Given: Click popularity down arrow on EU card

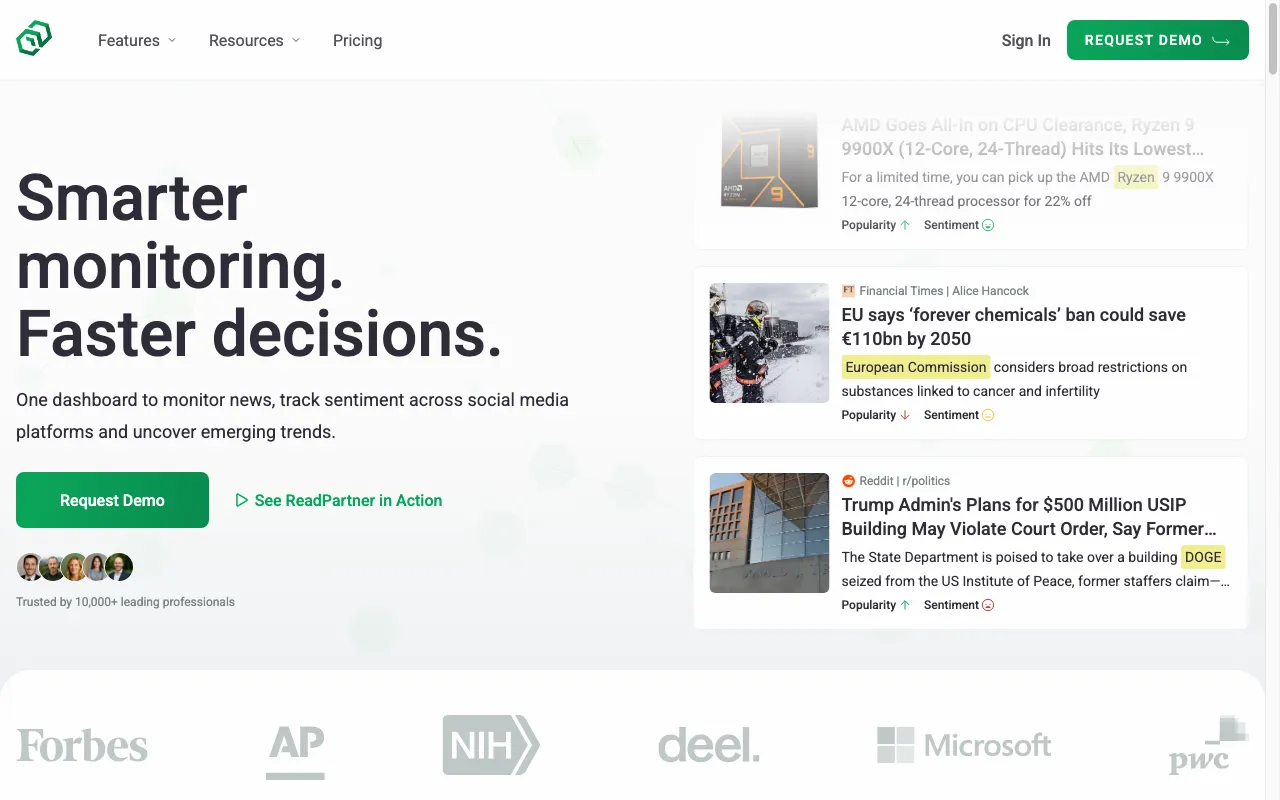Looking at the screenshot, I should 905,415.
